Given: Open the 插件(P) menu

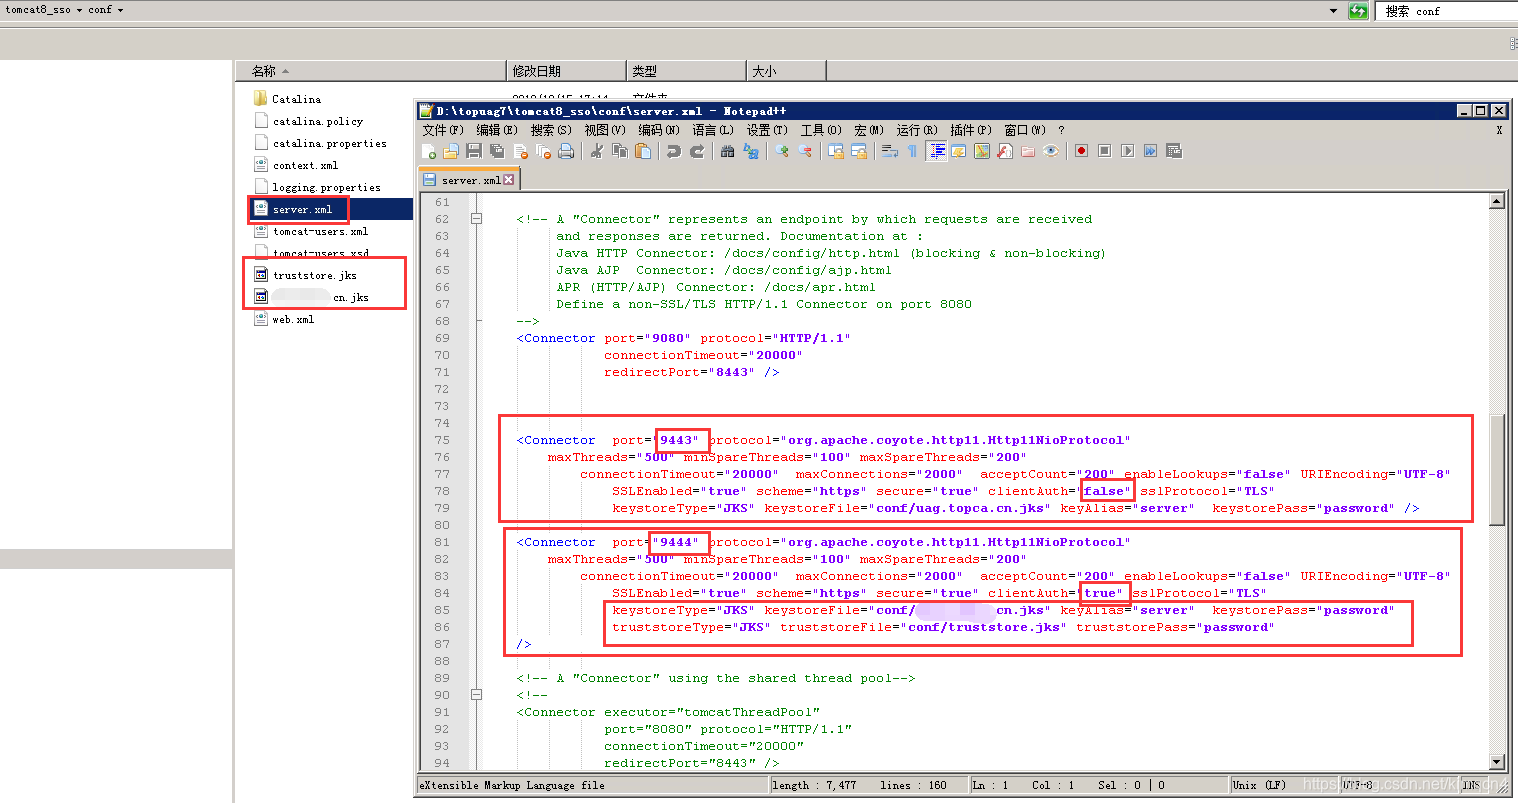Looking at the screenshot, I should 970,130.
